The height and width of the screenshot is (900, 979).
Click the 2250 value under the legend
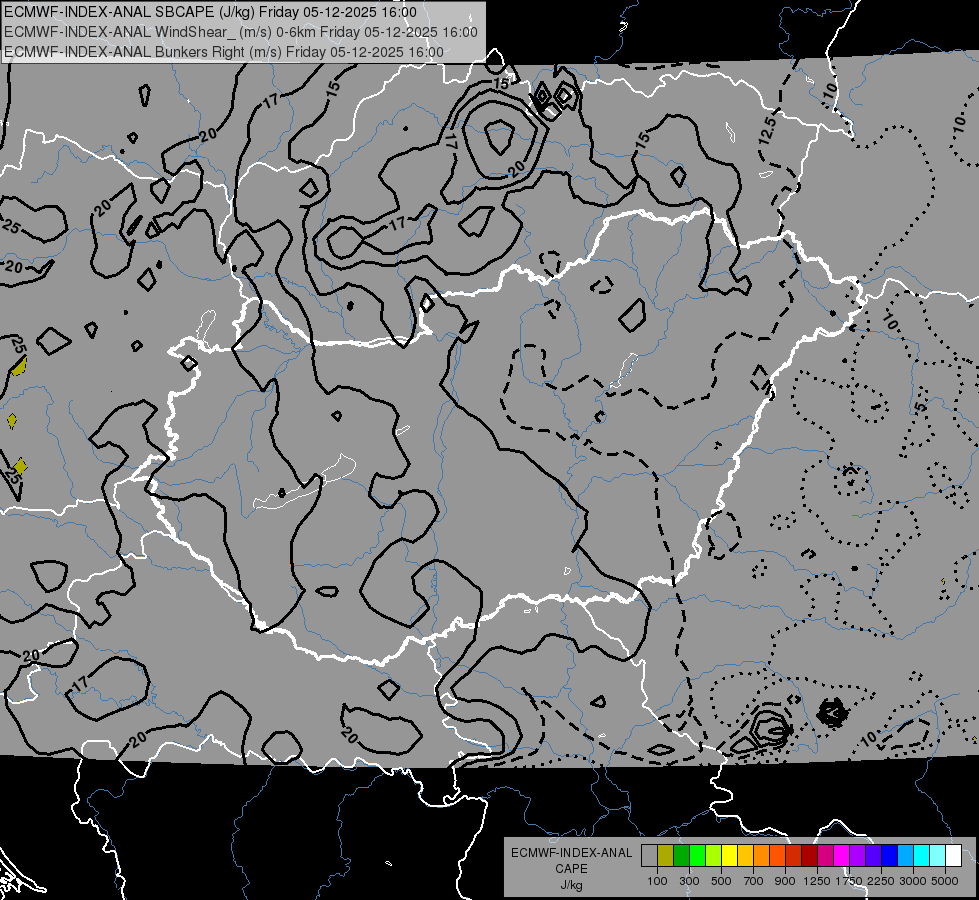pyautogui.click(x=881, y=881)
